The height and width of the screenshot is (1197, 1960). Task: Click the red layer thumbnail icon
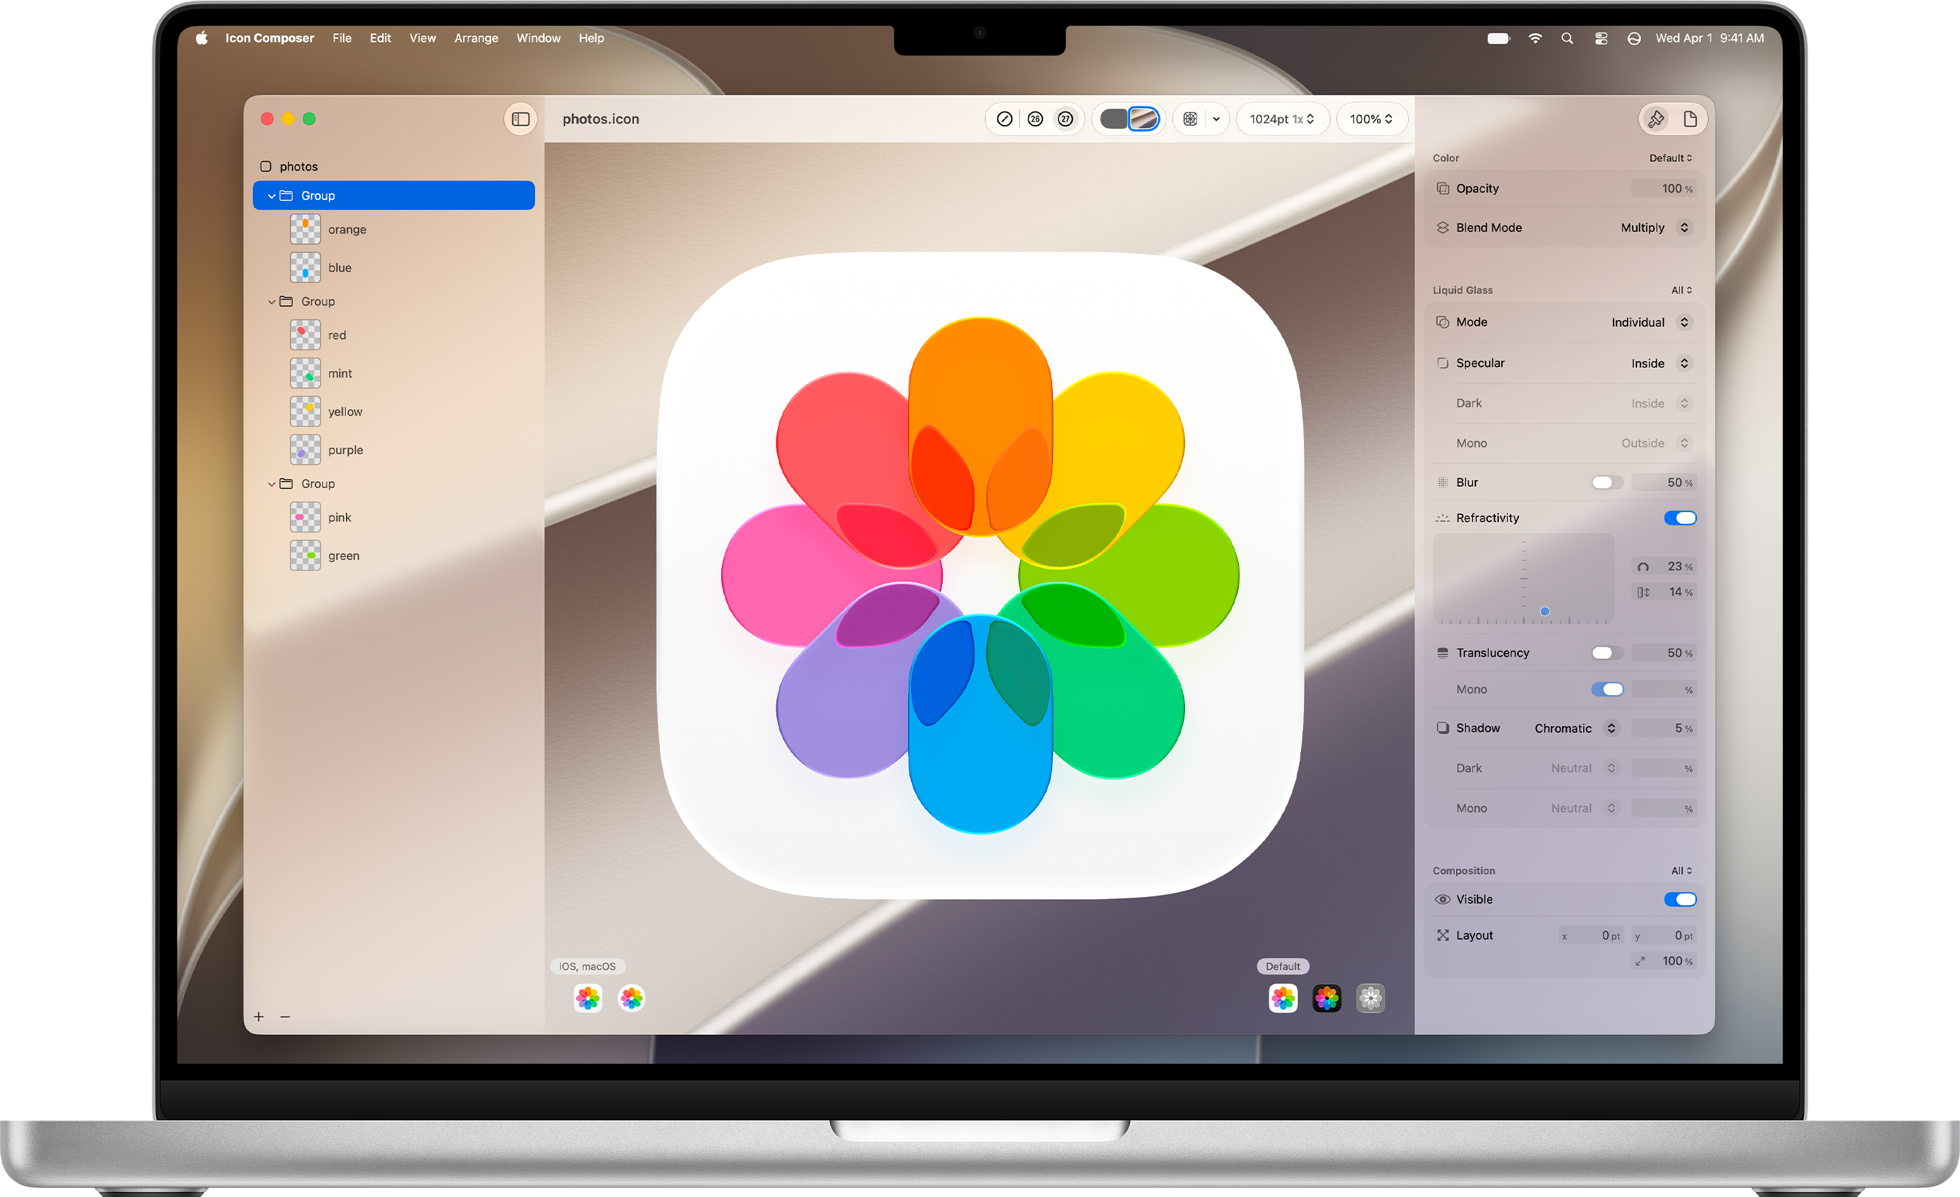pos(305,335)
